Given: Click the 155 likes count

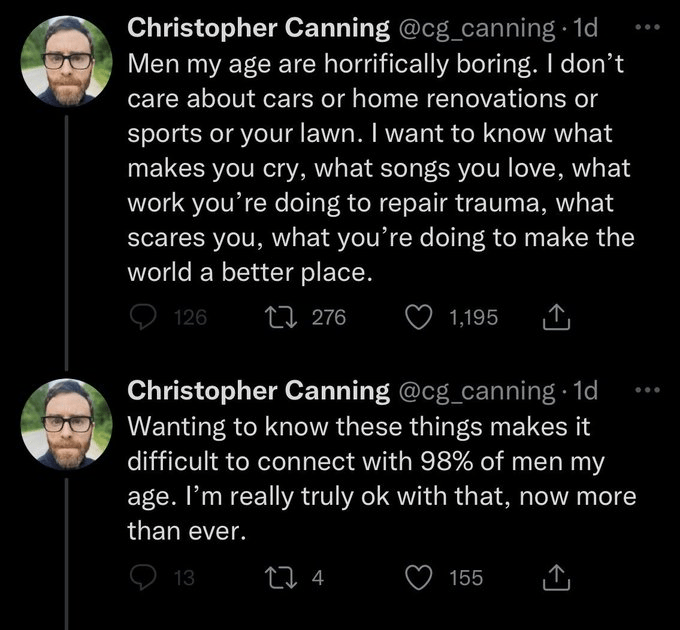Looking at the screenshot, I should tap(465, 577).
